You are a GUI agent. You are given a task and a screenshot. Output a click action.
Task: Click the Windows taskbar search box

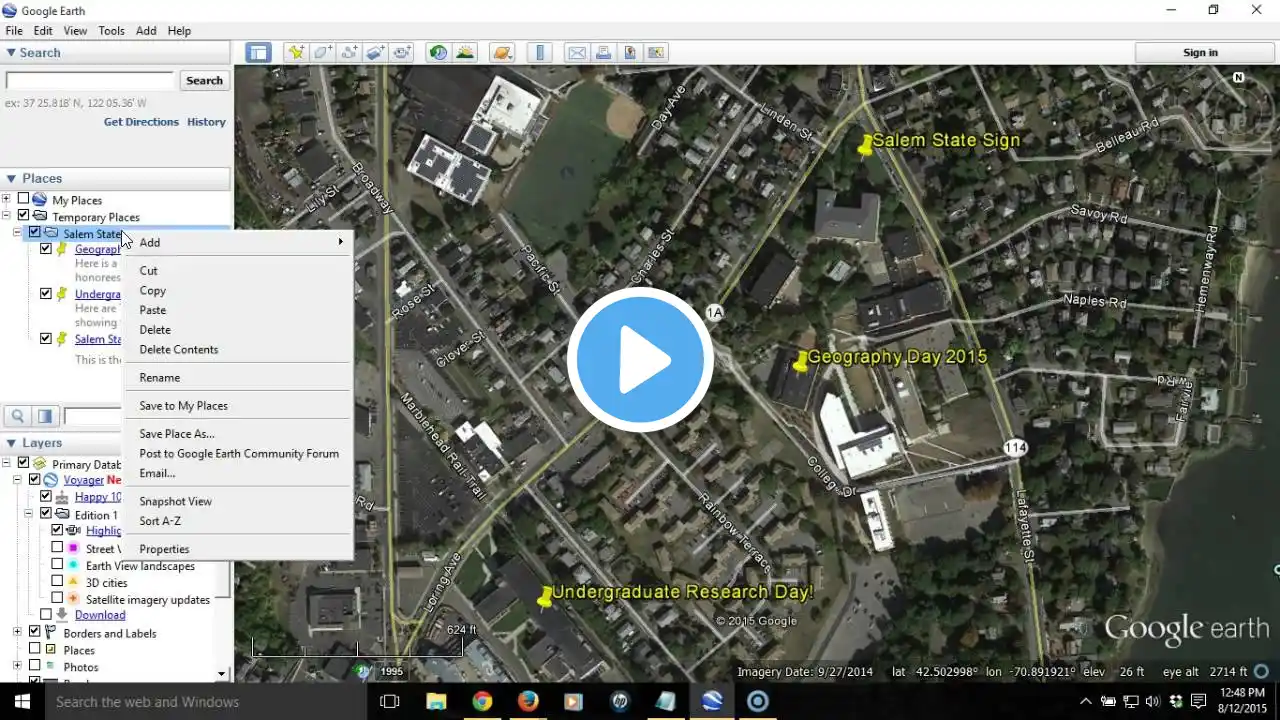tap(205, 701)
